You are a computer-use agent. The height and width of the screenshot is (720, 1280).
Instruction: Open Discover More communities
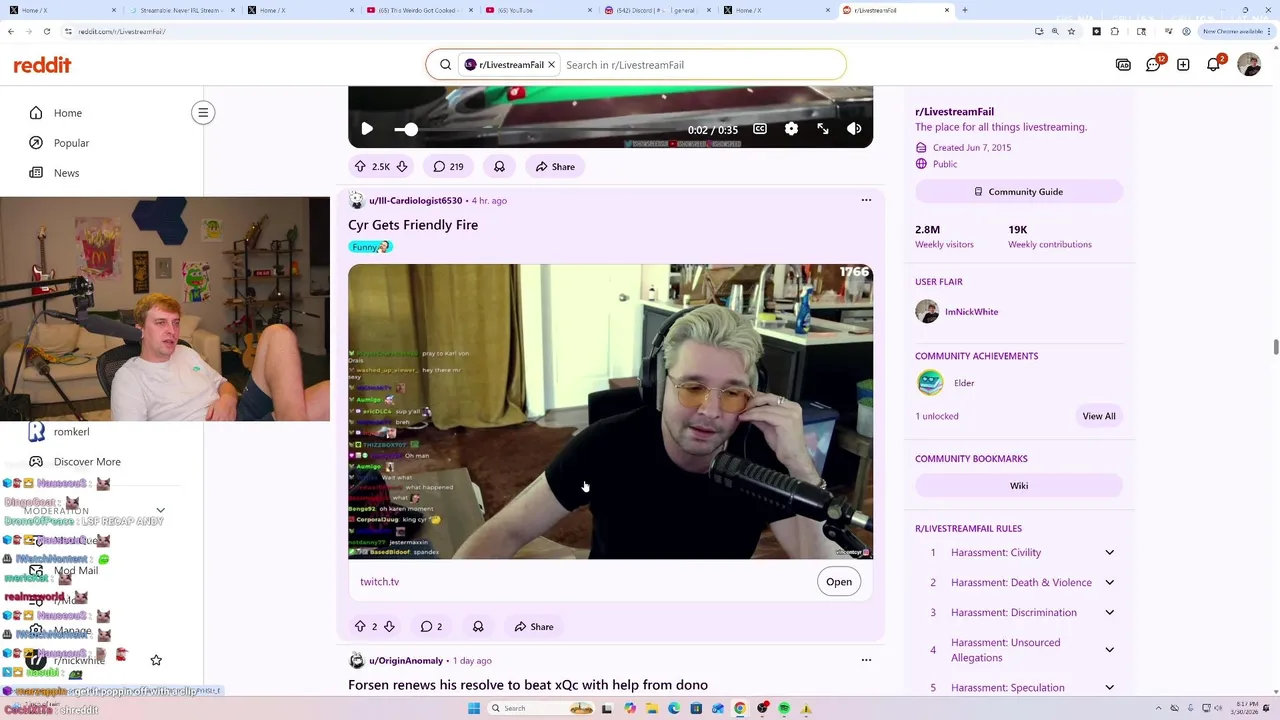[87, 462]
